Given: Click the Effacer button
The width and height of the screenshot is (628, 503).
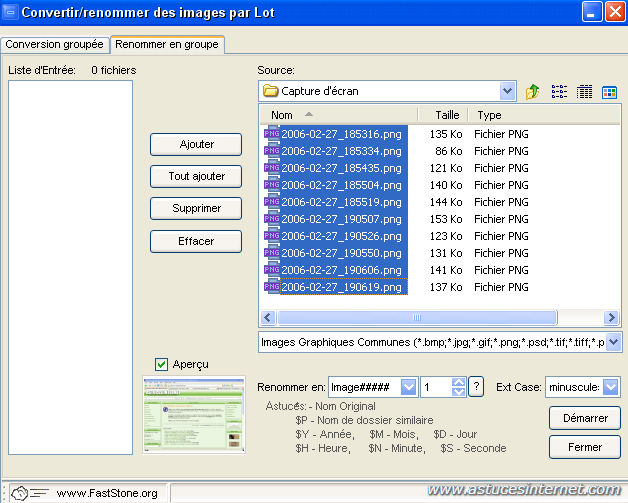Looking at the screenshot, I should [196, 241].
